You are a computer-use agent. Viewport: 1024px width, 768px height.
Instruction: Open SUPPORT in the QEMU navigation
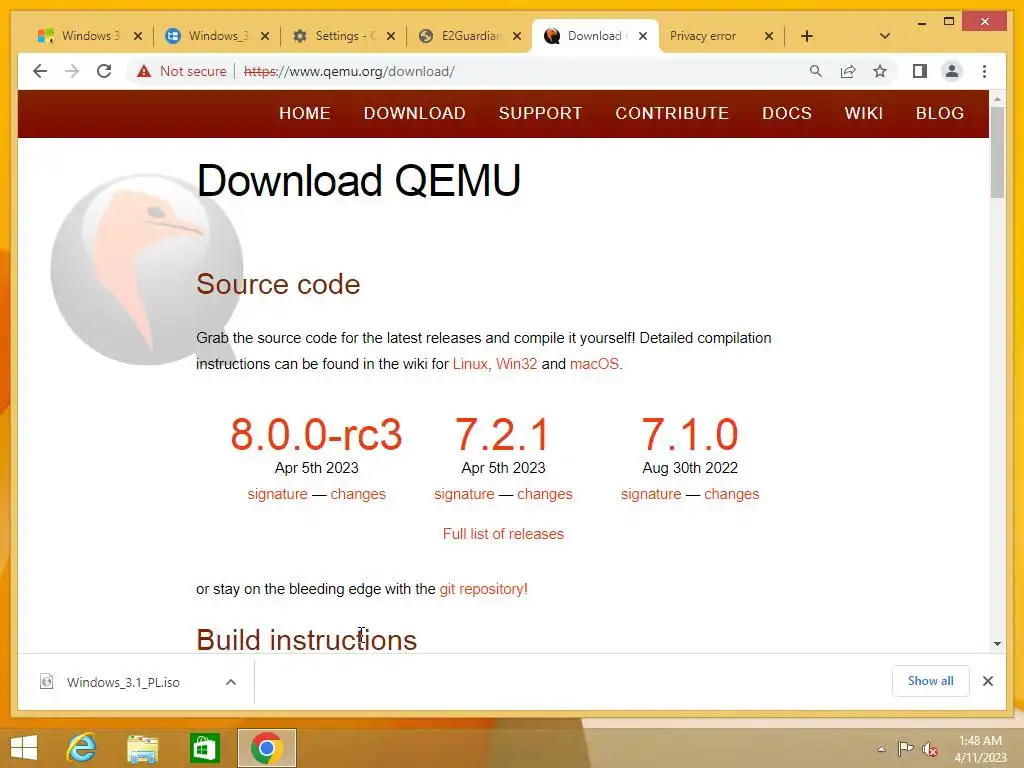540,113
